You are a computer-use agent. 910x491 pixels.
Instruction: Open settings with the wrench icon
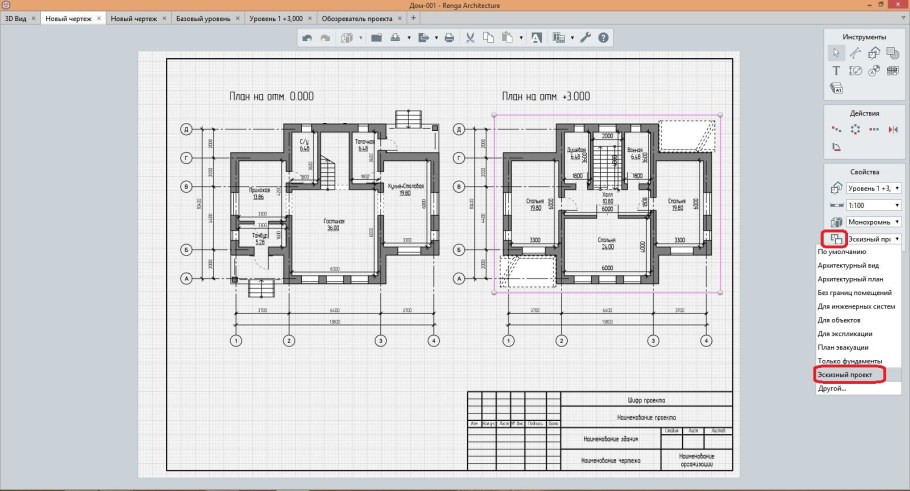click(585, 38)
